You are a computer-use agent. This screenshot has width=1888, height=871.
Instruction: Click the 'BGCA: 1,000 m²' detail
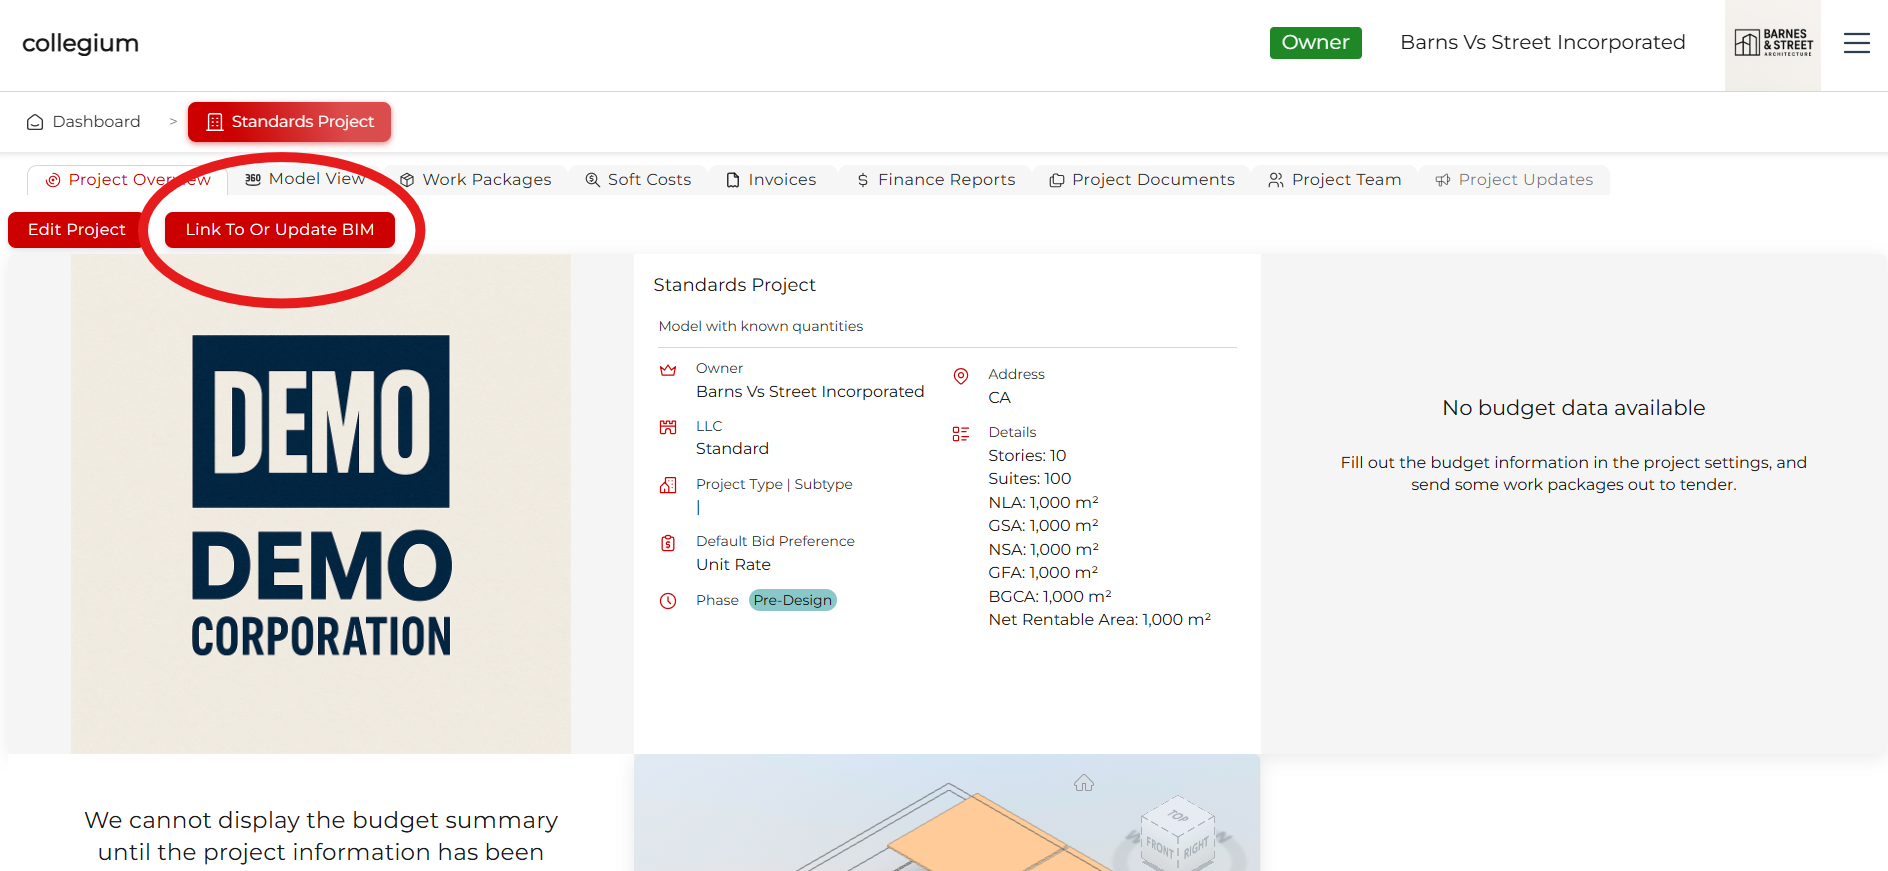click(1050, 597)
